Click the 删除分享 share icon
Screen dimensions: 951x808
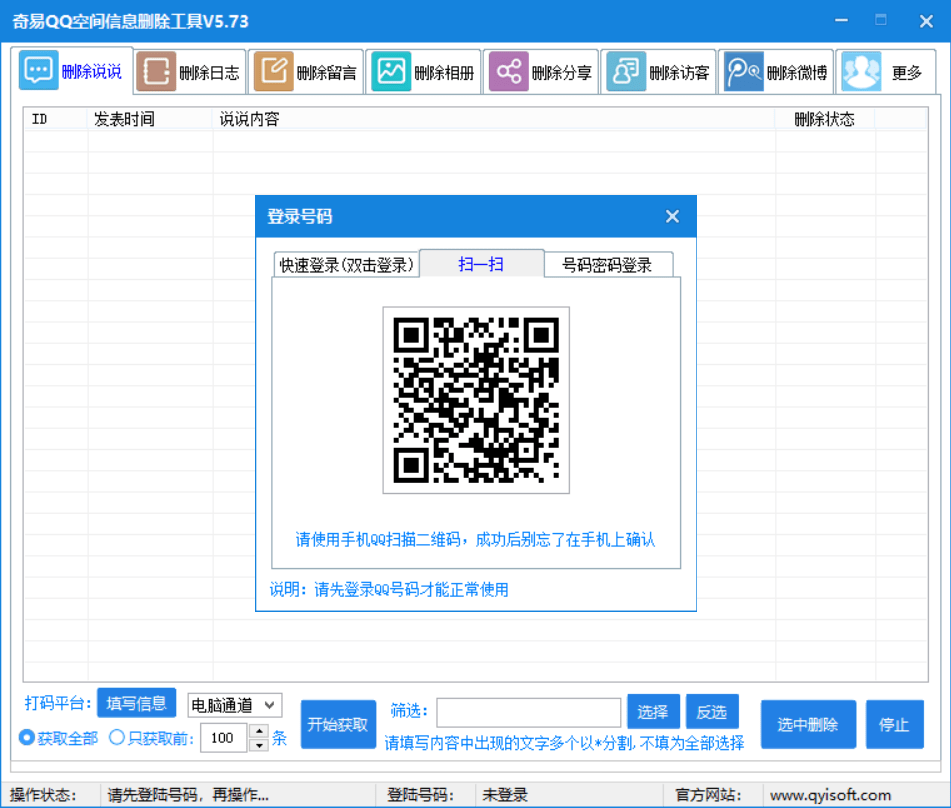pyautogui.click(x=509, y=72)
